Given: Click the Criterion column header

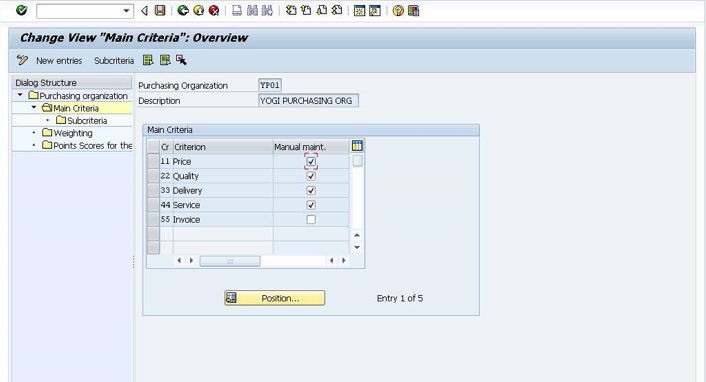Looking at the screenshot, I should click(x=223, y=147).
